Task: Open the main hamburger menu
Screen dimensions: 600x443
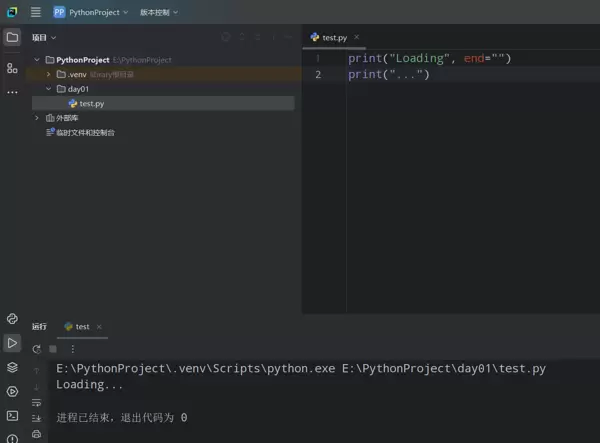Action: pyautogui.click(x=36, y=12)
